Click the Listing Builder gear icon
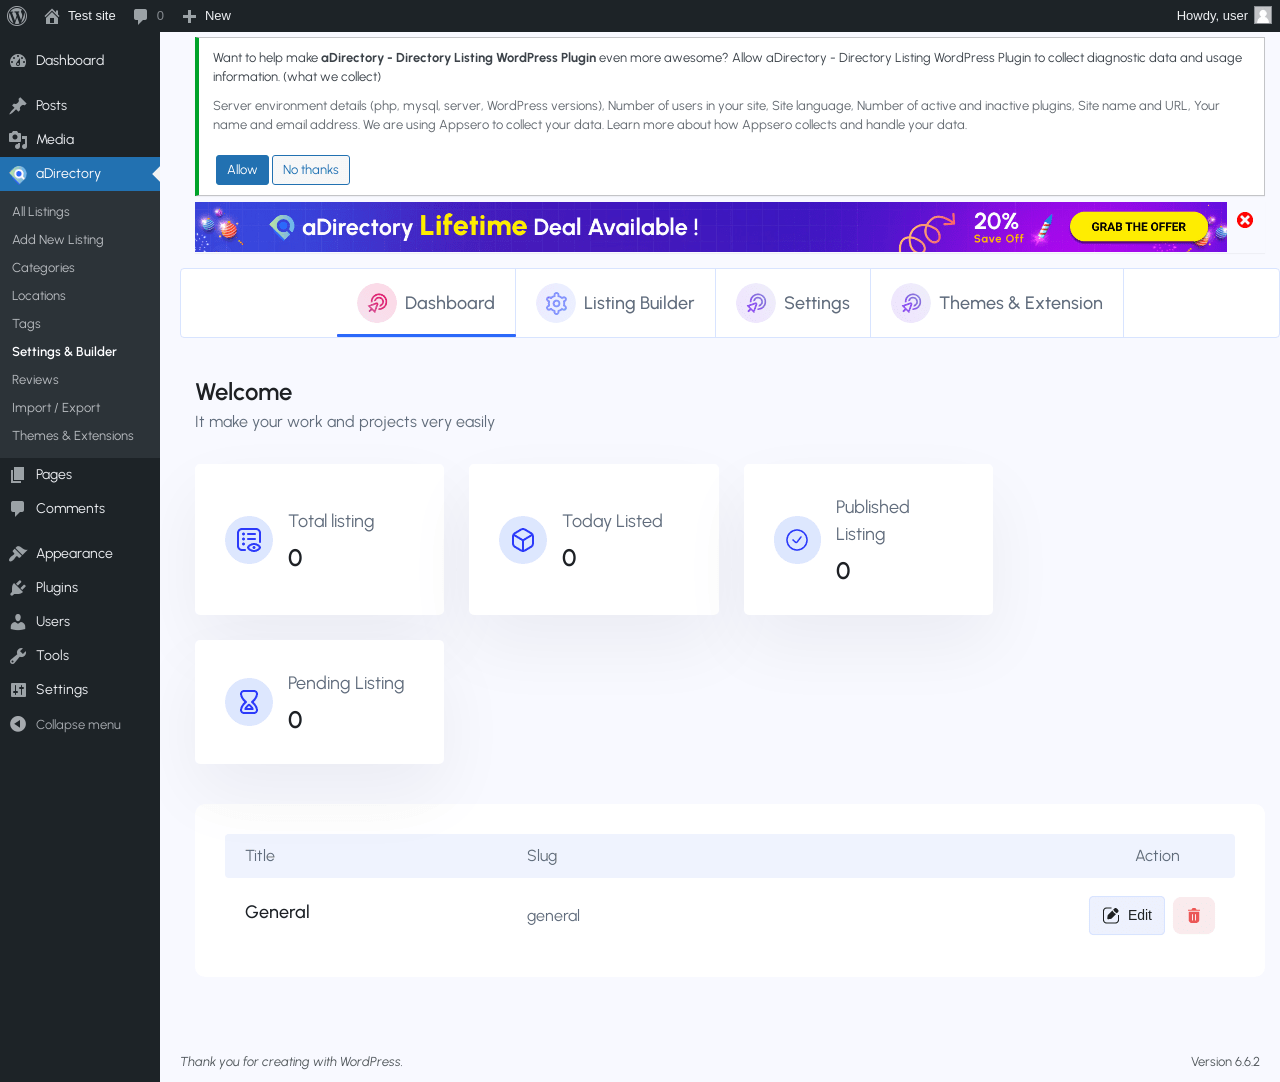The height and width of the screenshot is (1082, 1280). pos(556,303)
